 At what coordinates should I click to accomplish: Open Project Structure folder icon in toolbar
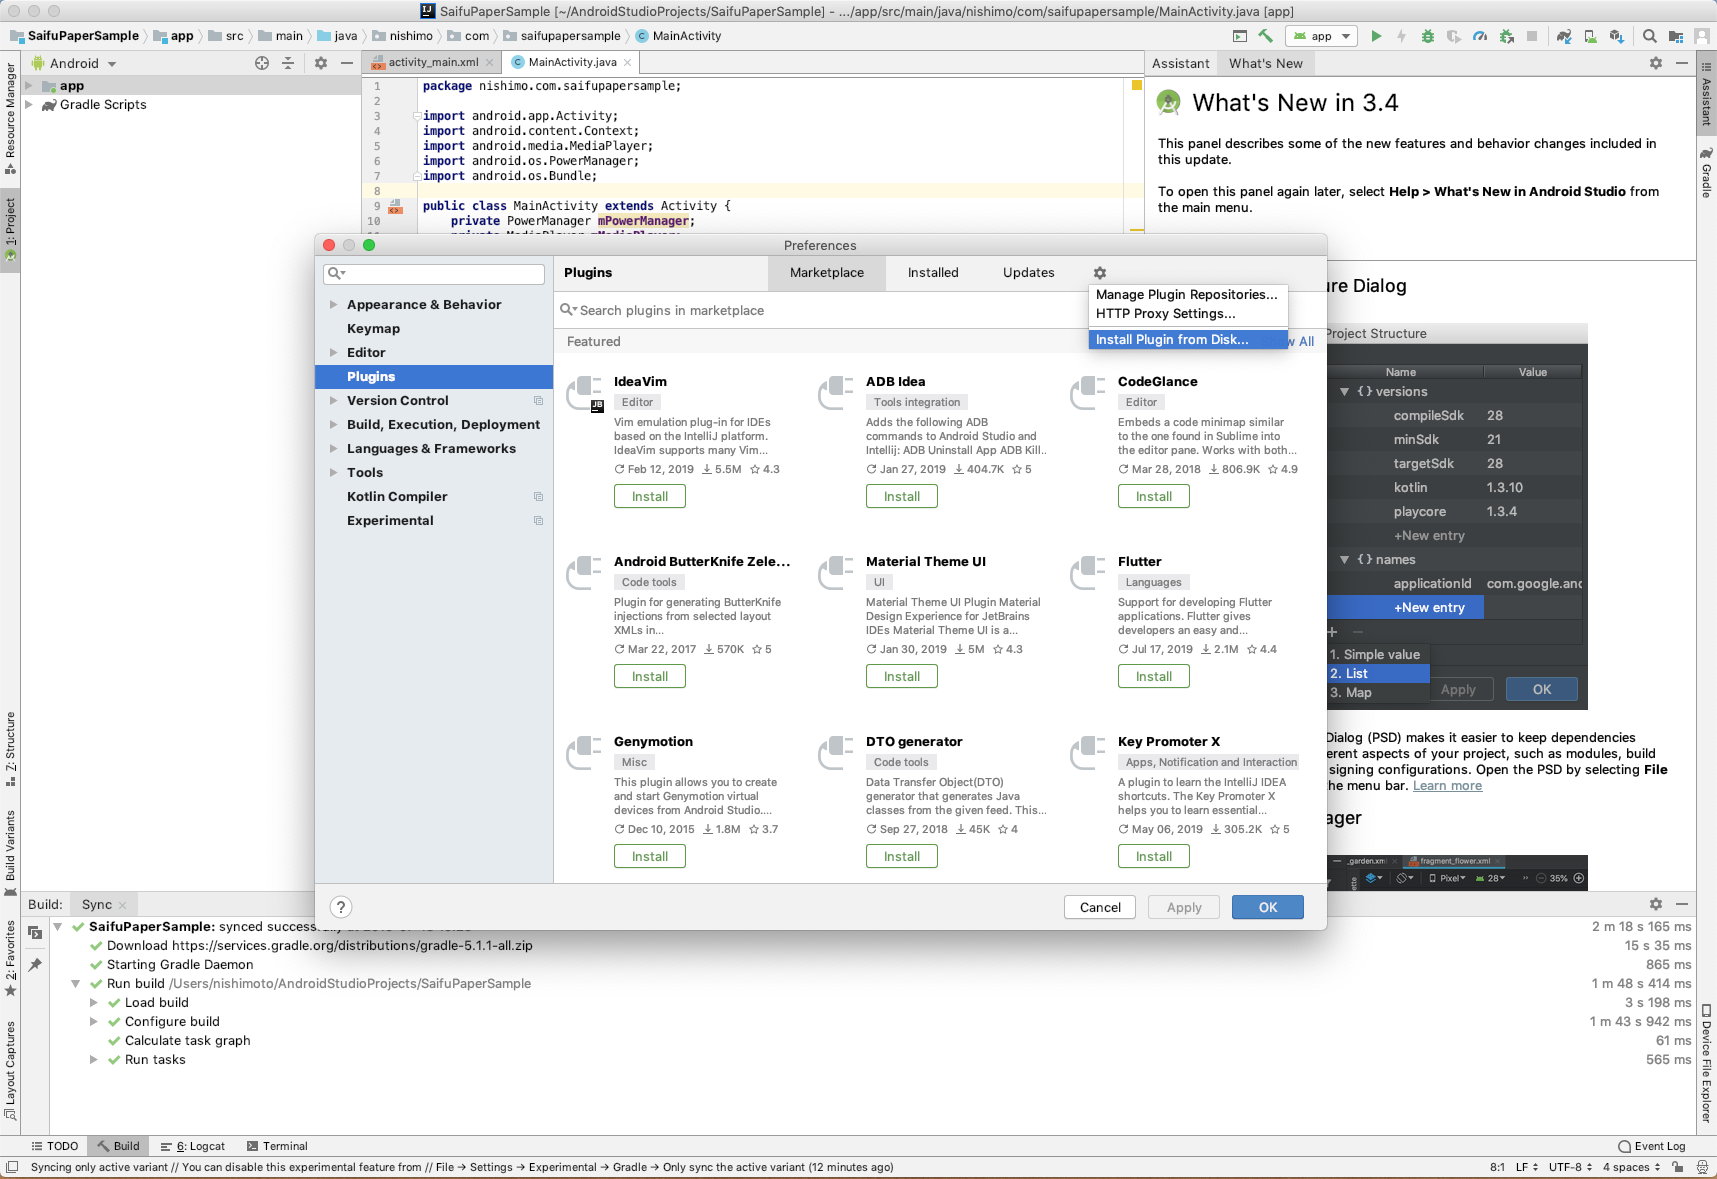click(1676, 36)
